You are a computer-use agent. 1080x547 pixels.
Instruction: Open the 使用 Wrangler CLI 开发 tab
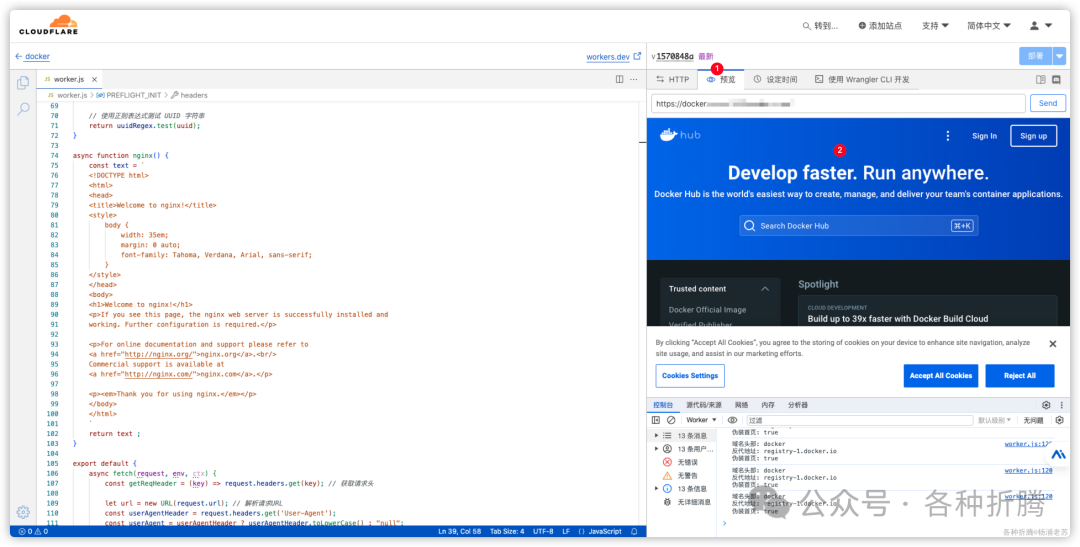tap(862, 79)
